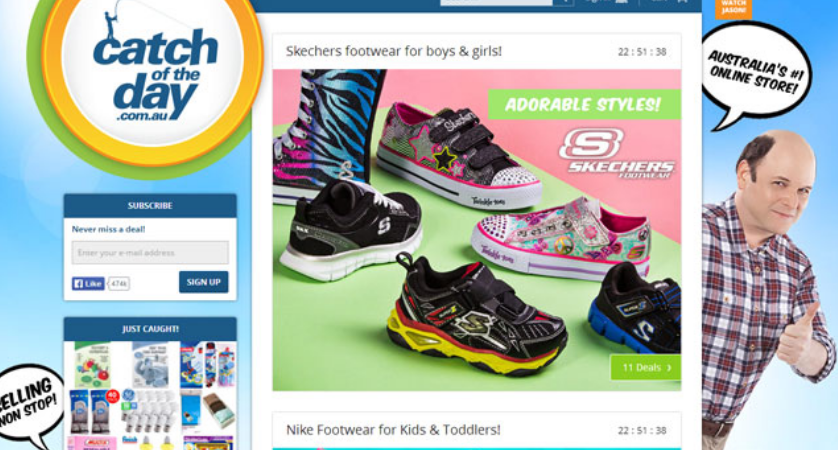Open Nike Footwear for Kids & Toddlers link
The image size is (838, 450).
[x=393, y=430]
